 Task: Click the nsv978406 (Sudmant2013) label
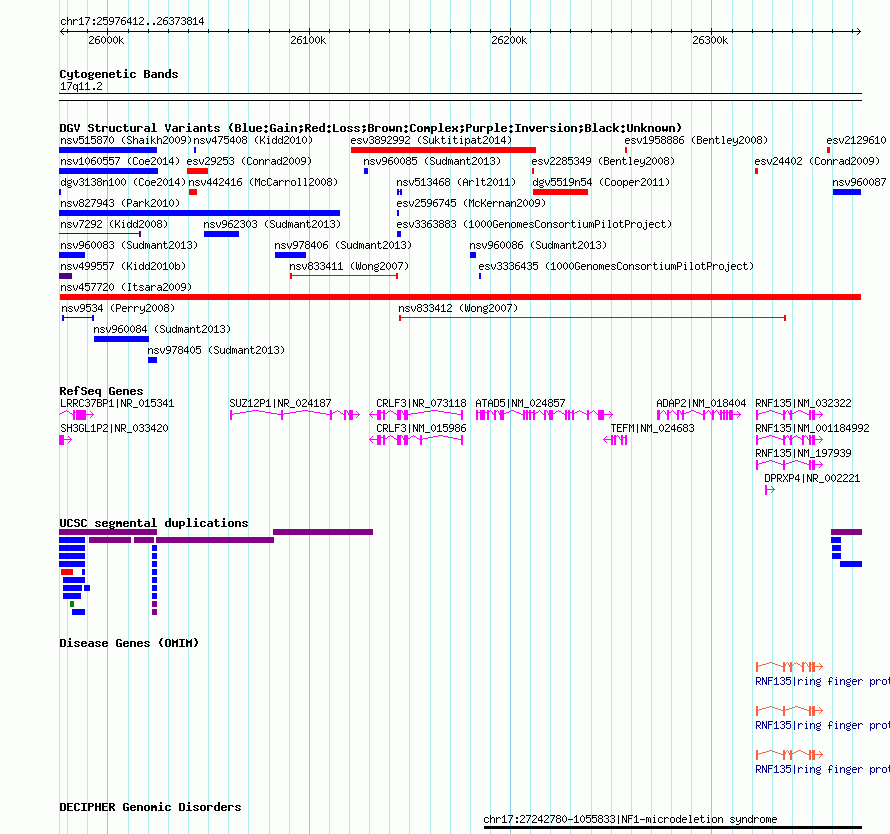343,245
